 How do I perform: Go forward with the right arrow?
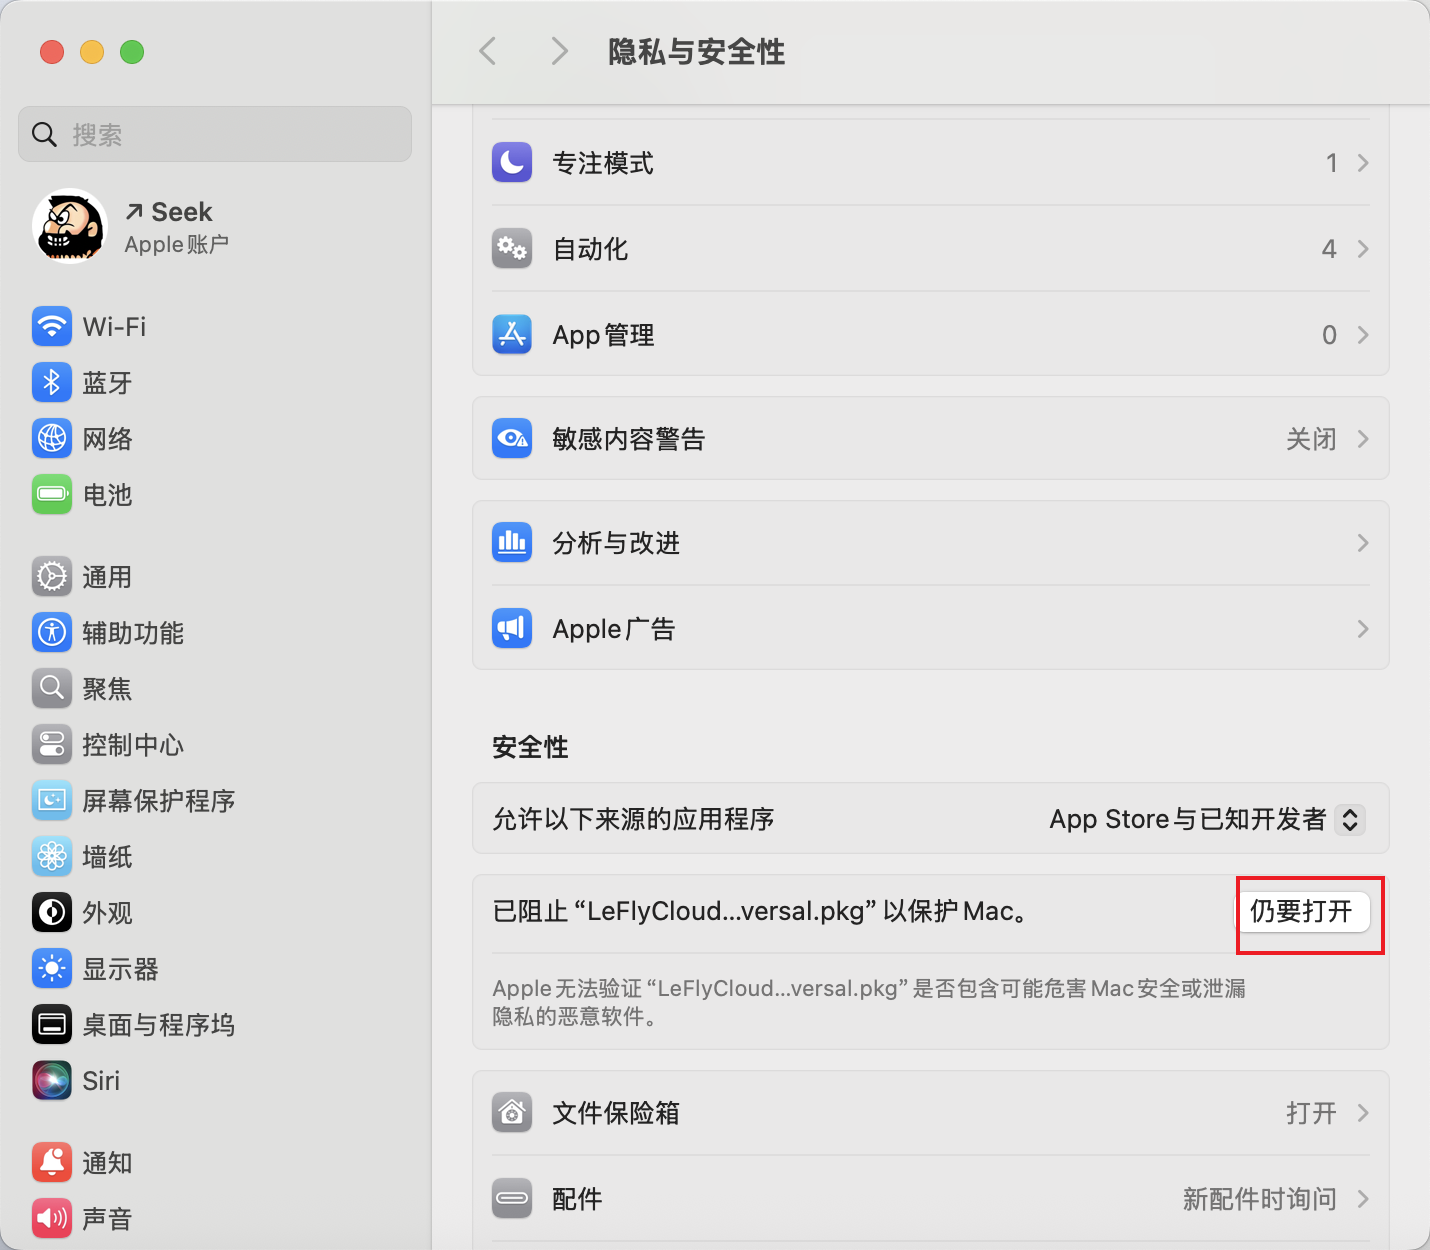(x=560, y=51)
